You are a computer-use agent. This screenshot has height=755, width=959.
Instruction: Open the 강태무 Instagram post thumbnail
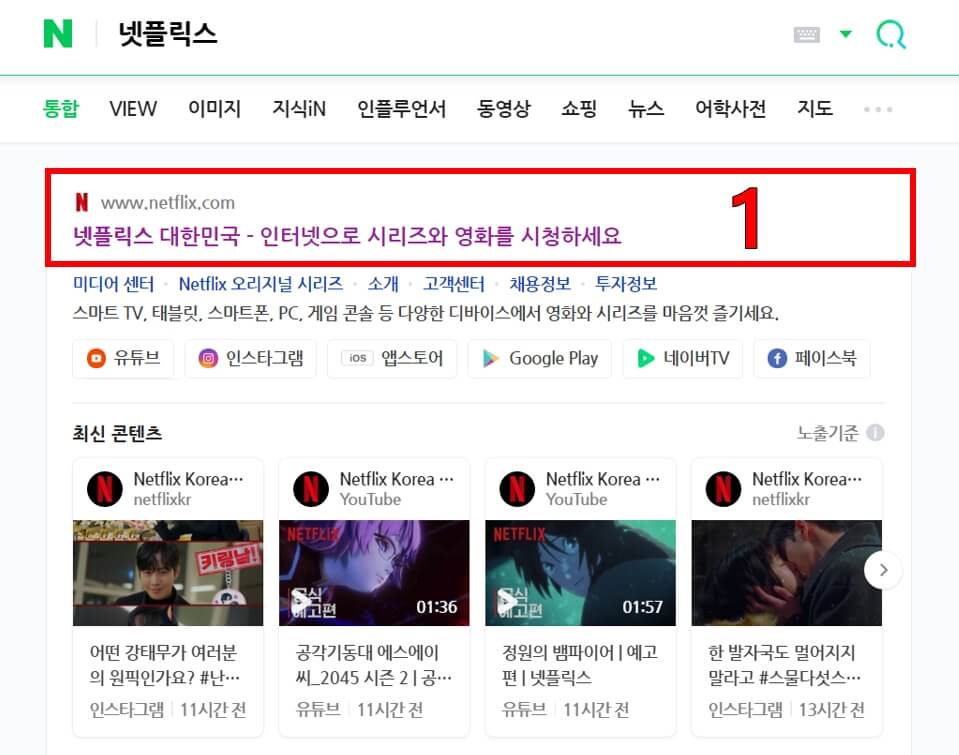click(x=168, y=573)
